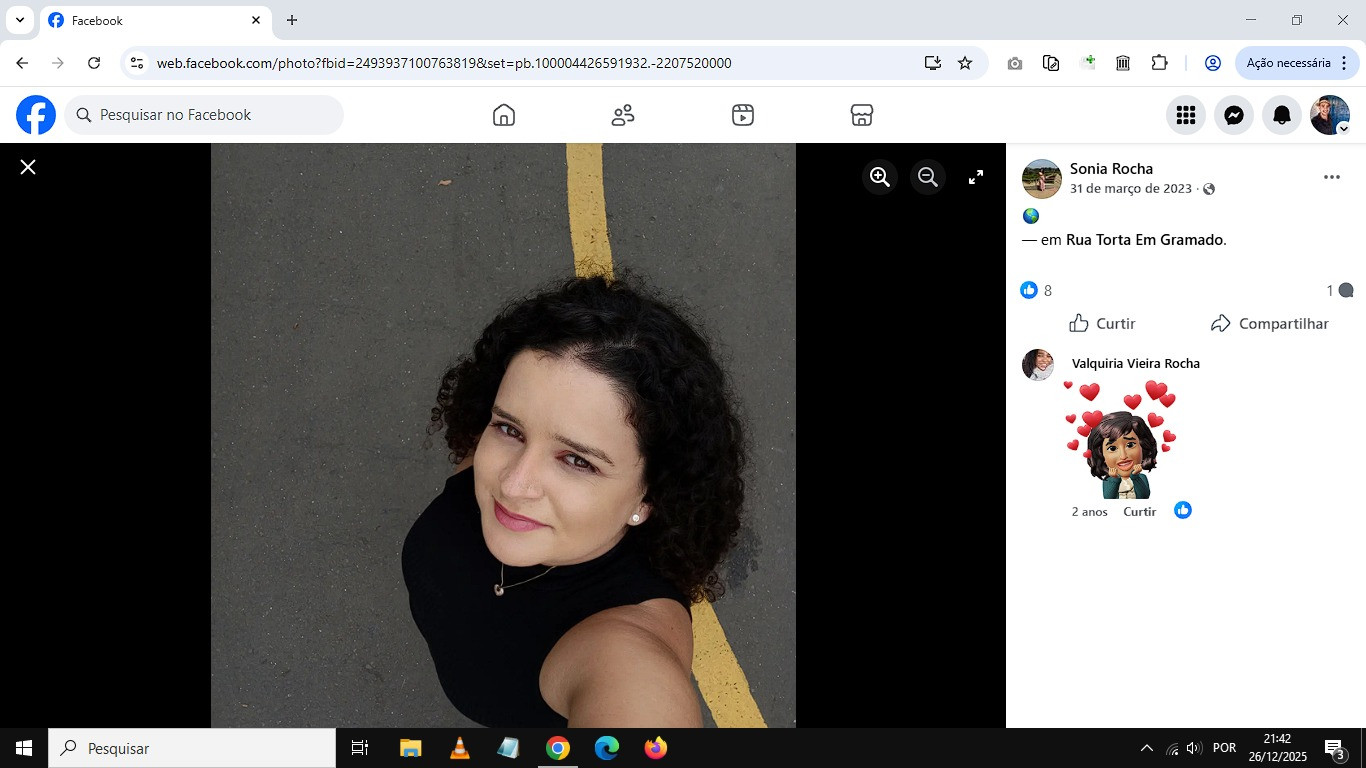Screen dimensions: 1366x768
Task: Toggle Curtir on the photo post
Action: click(1102, 323)
